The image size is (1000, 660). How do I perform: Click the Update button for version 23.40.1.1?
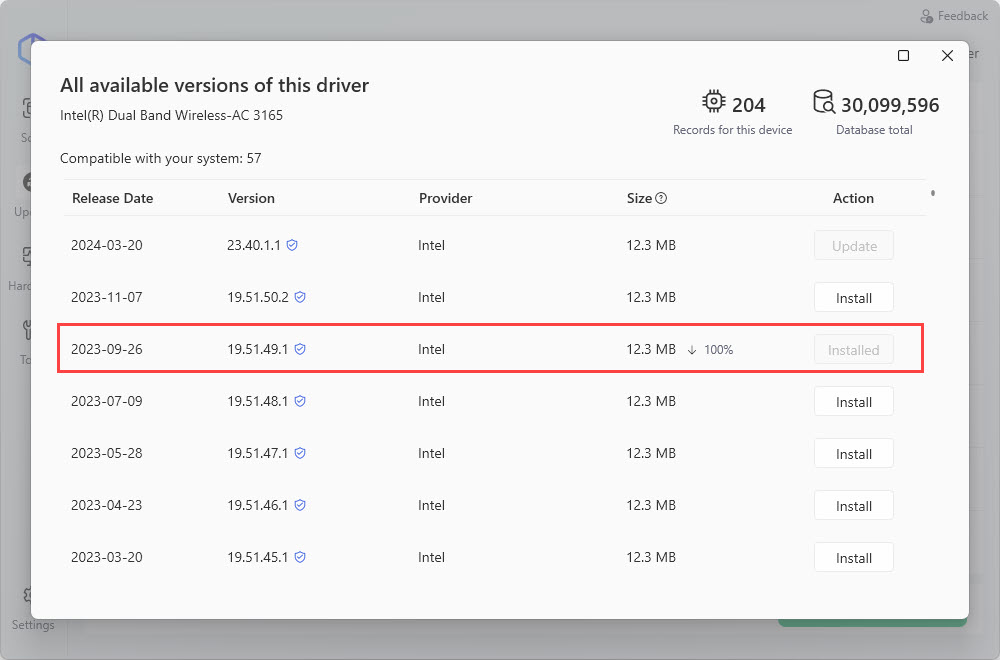(x=853, y=246)
